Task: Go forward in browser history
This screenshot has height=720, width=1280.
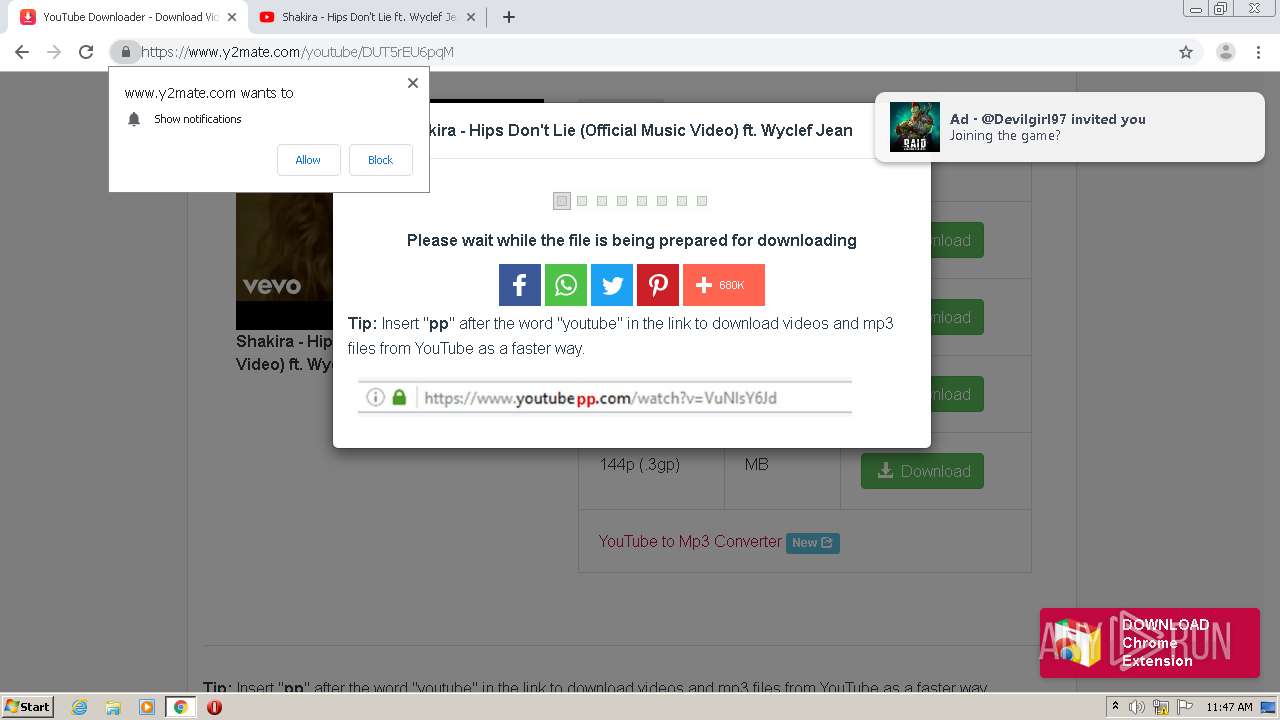Action: [54, 52]
